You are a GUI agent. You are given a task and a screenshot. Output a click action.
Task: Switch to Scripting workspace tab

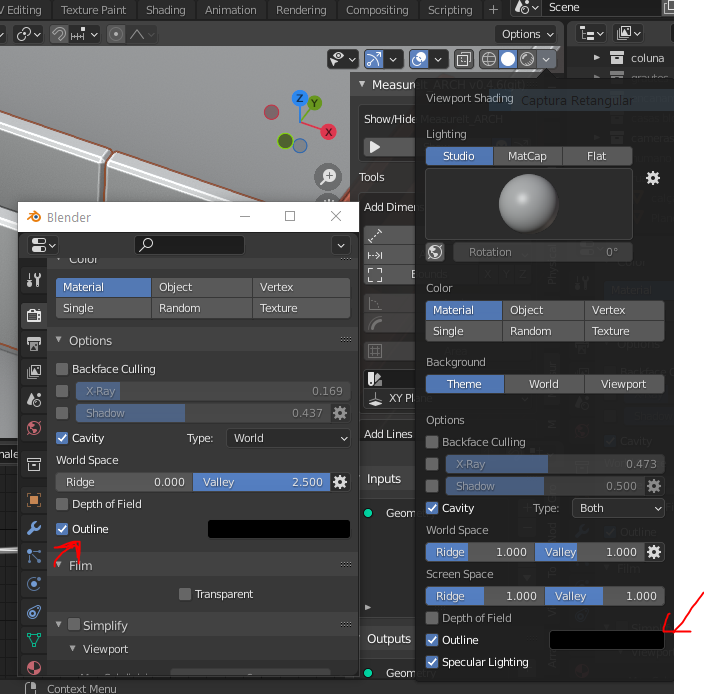pyautogui.click(x=450, y=10)
